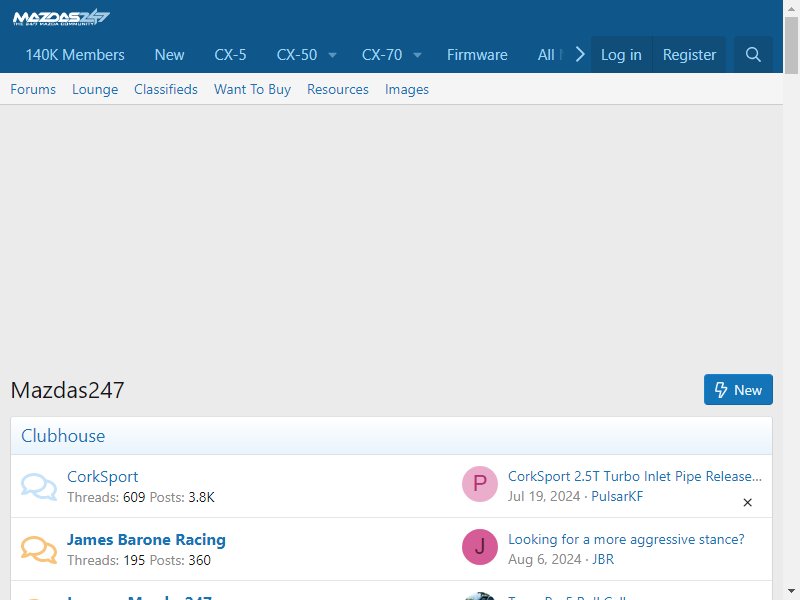Show more navigation items with chevron
Screen dimensions: 800x600
[580, 54]
